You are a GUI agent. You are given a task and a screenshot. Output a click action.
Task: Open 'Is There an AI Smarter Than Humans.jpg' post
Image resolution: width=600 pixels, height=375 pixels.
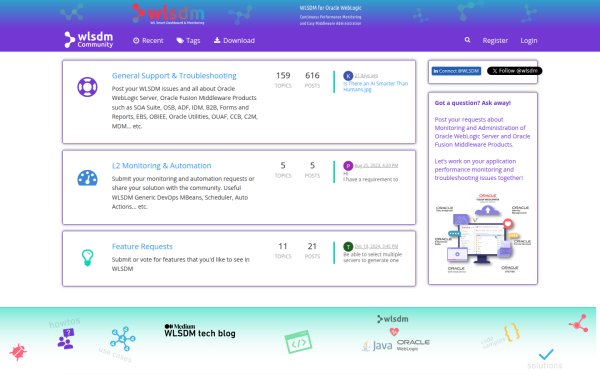pyautogui.click(x=375, y=86)
